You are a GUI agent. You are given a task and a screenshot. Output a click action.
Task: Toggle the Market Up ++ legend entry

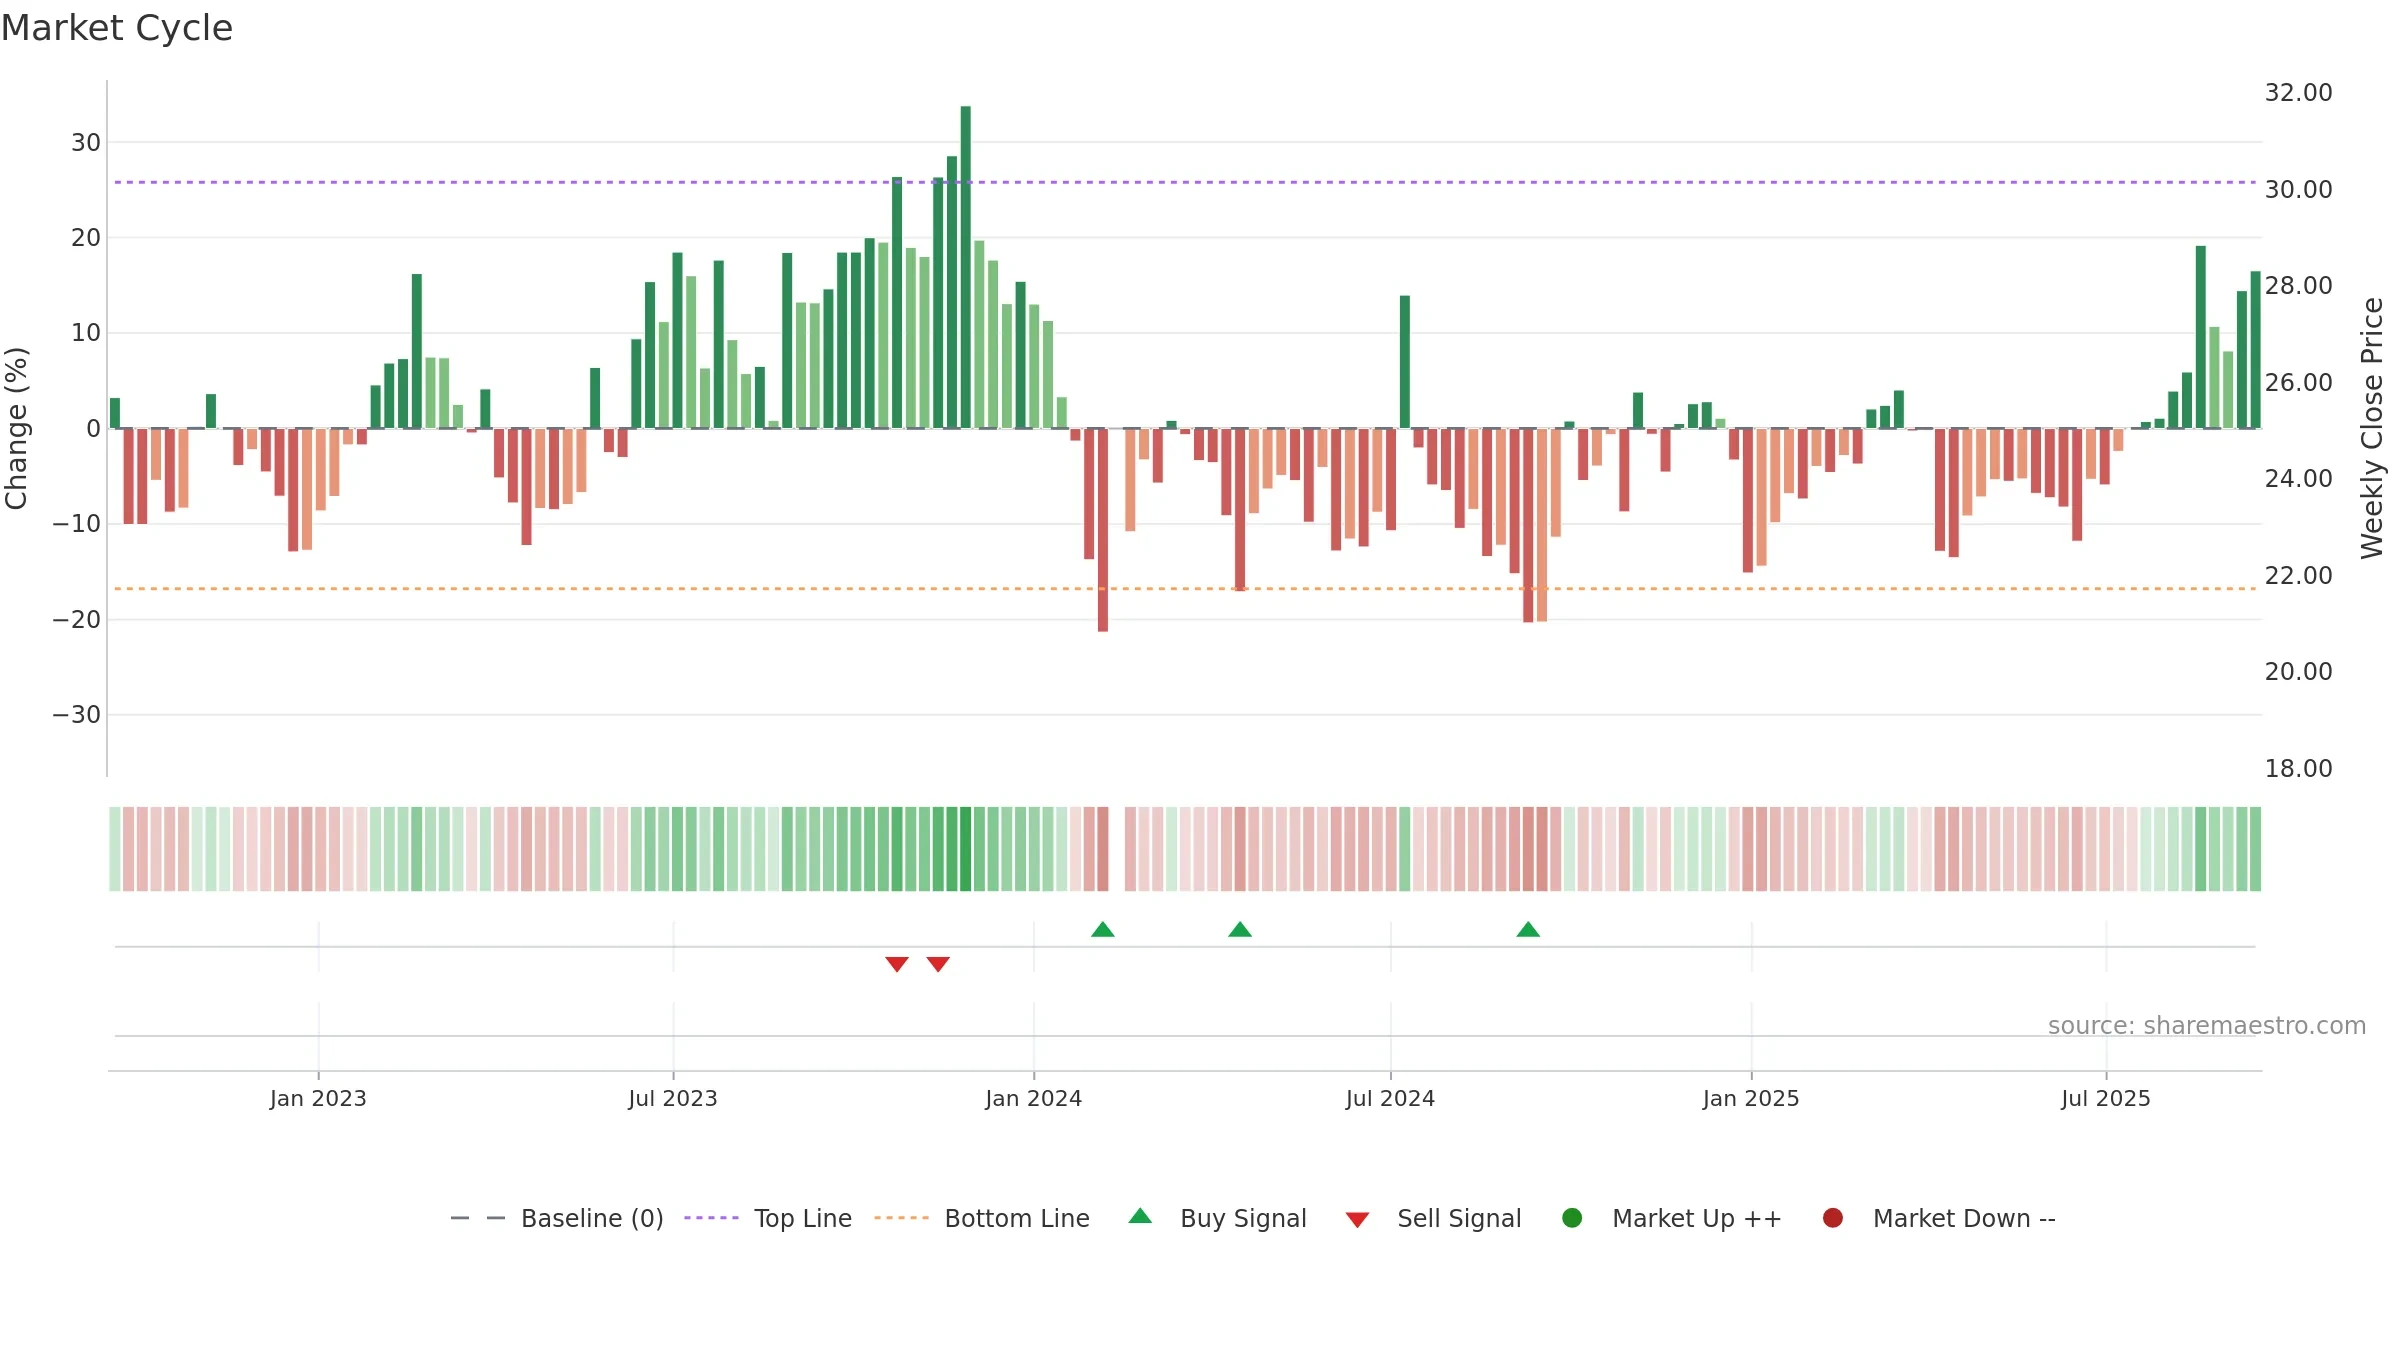point(1672,1218)
